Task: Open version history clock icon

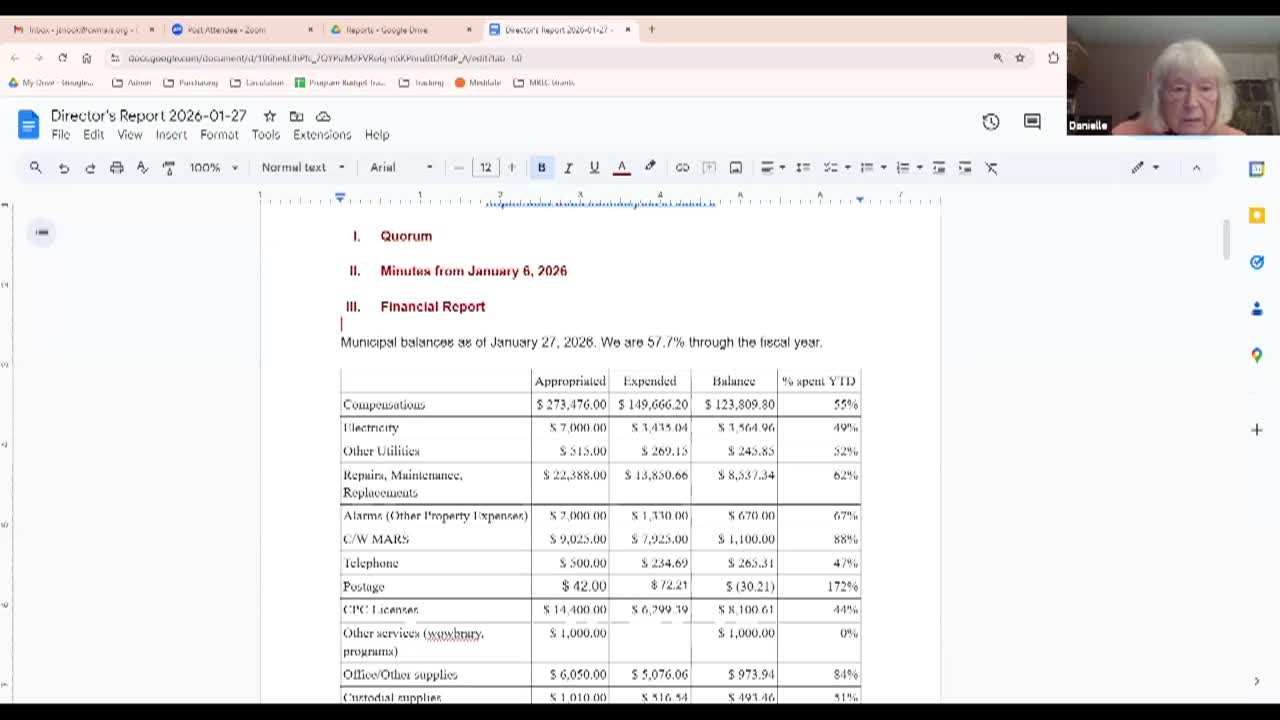Action: click(x=990, y=122)
